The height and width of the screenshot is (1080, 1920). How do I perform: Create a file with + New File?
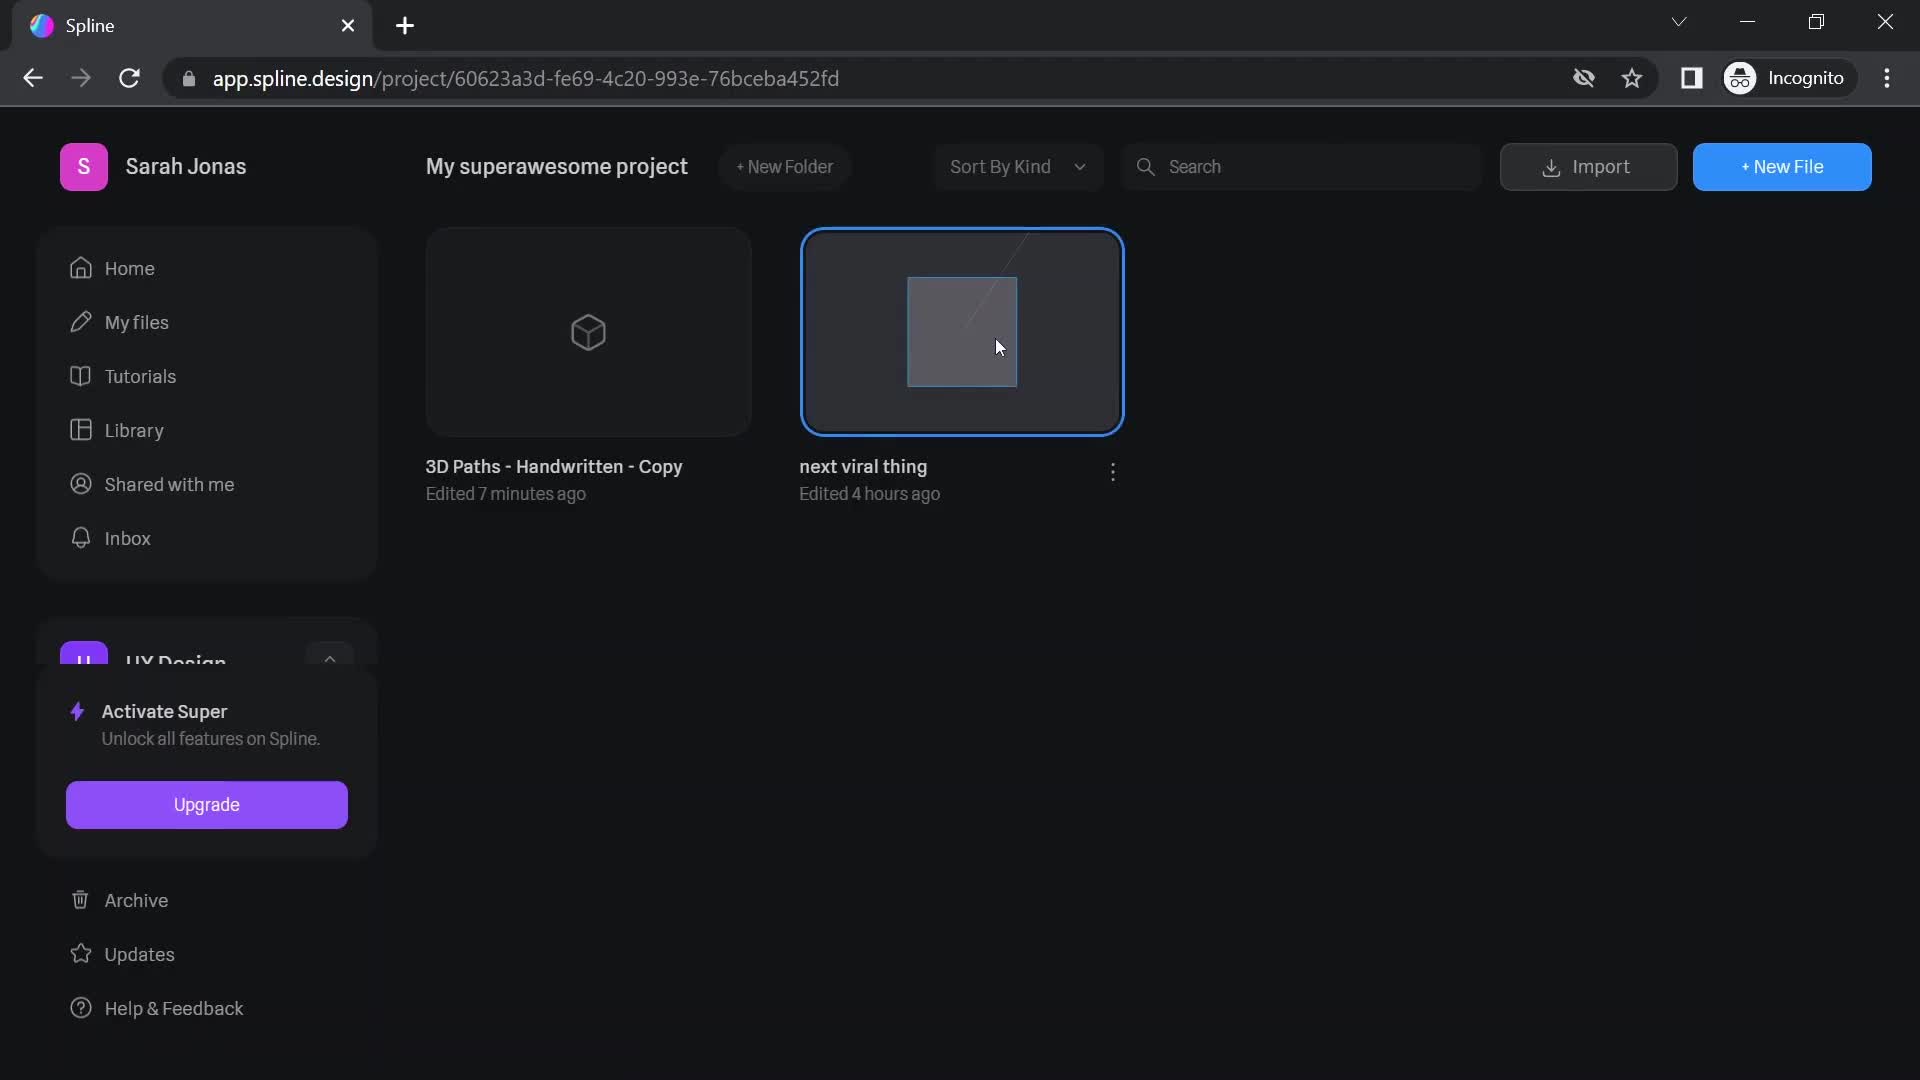1782,167
